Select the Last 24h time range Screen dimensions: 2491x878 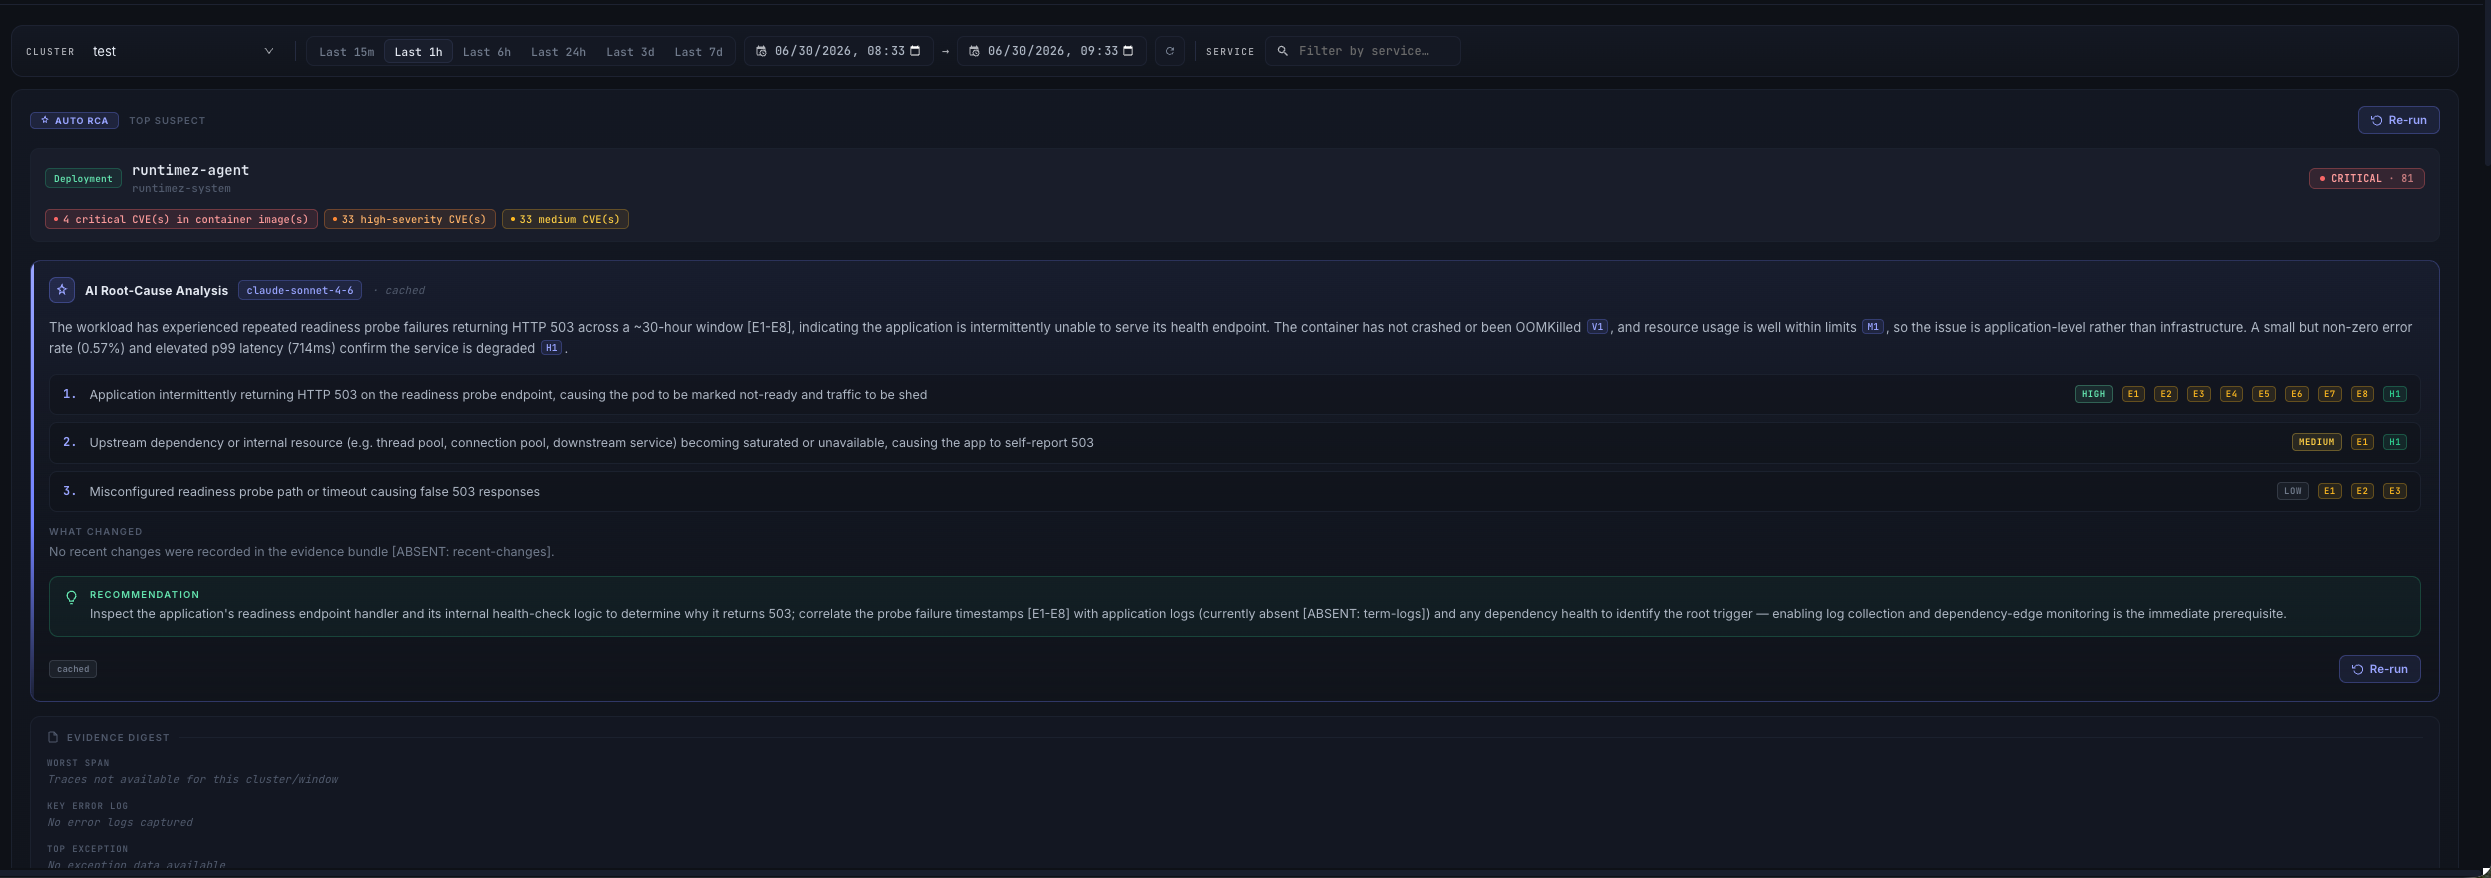click(x=558, y=52)
